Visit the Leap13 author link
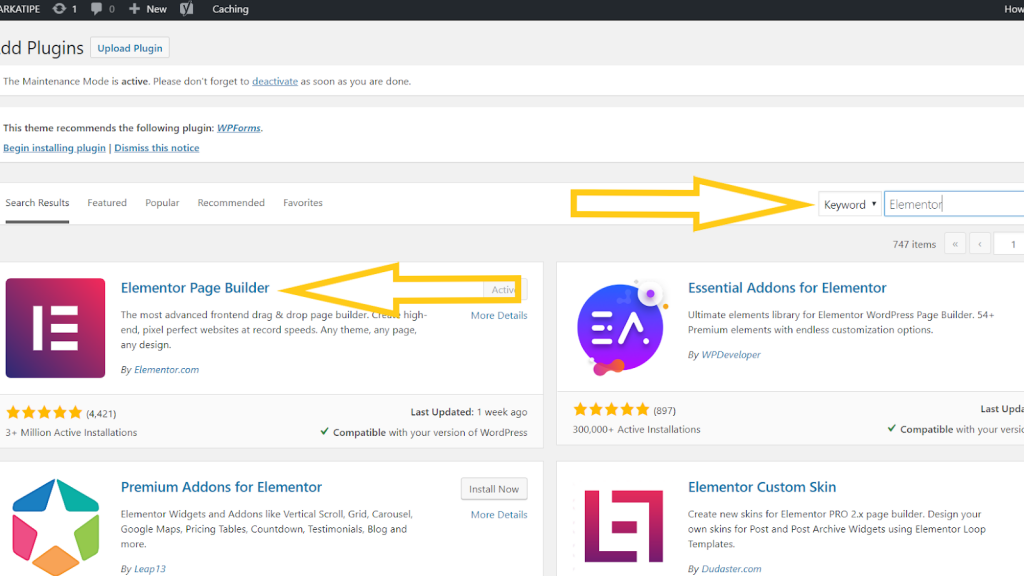This screenshot has width=1024, height=576. [x=150, y=569]
